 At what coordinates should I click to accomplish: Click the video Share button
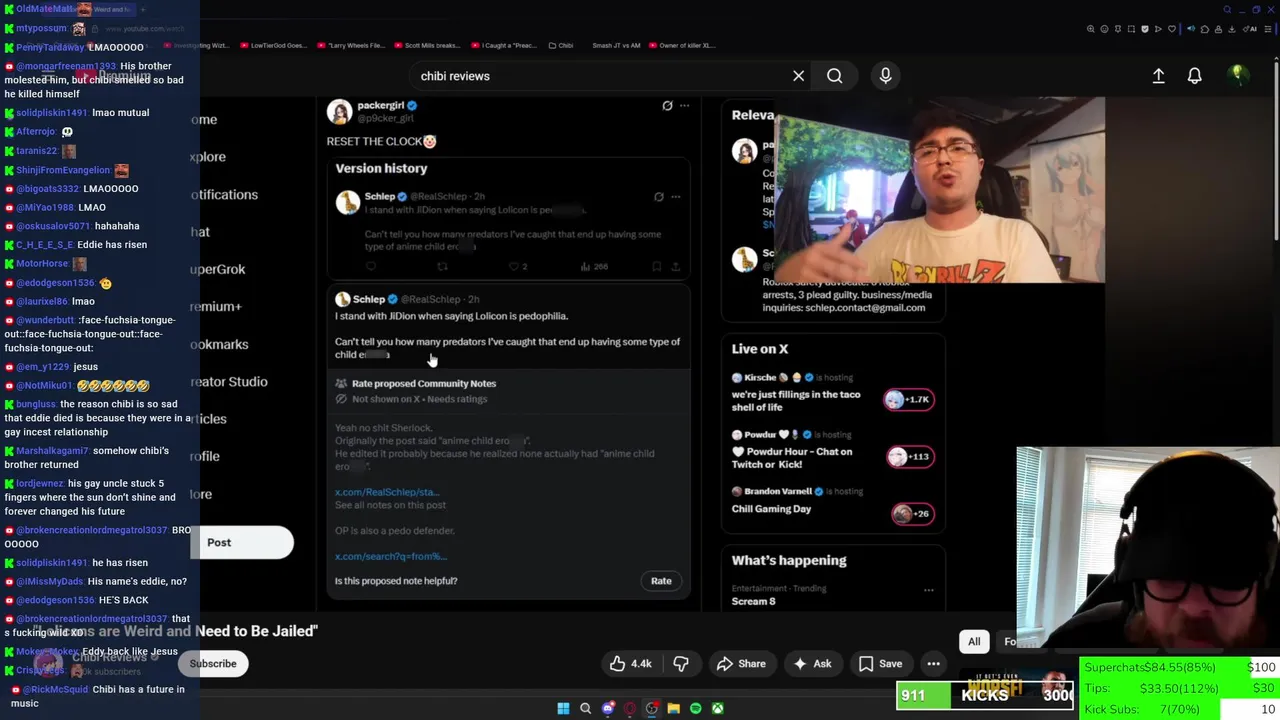click(740, 664)
